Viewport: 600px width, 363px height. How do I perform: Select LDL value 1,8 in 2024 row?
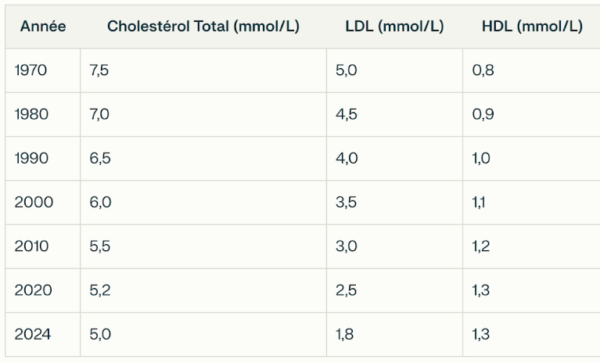pyautogui.click(x=344, y=334)
